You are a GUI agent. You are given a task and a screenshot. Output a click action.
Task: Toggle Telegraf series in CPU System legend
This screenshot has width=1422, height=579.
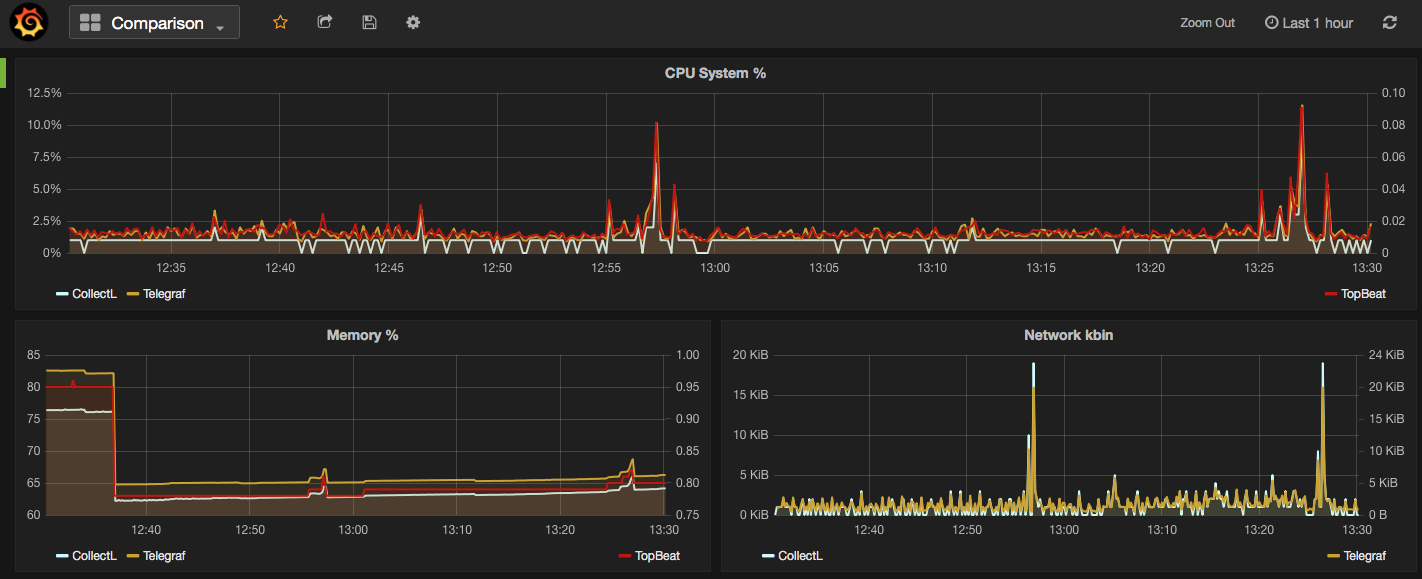[x=164, y=294]
